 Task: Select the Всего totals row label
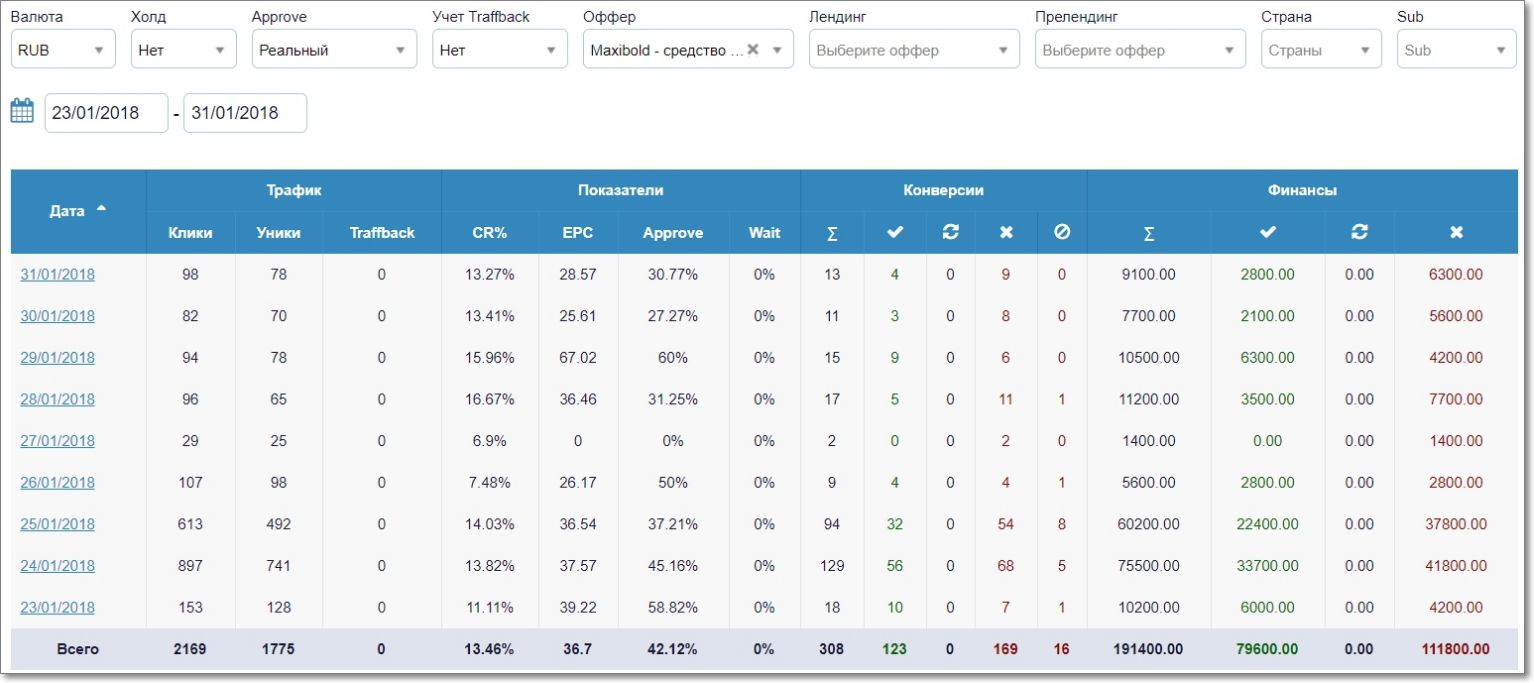click(x=78, y=649)
